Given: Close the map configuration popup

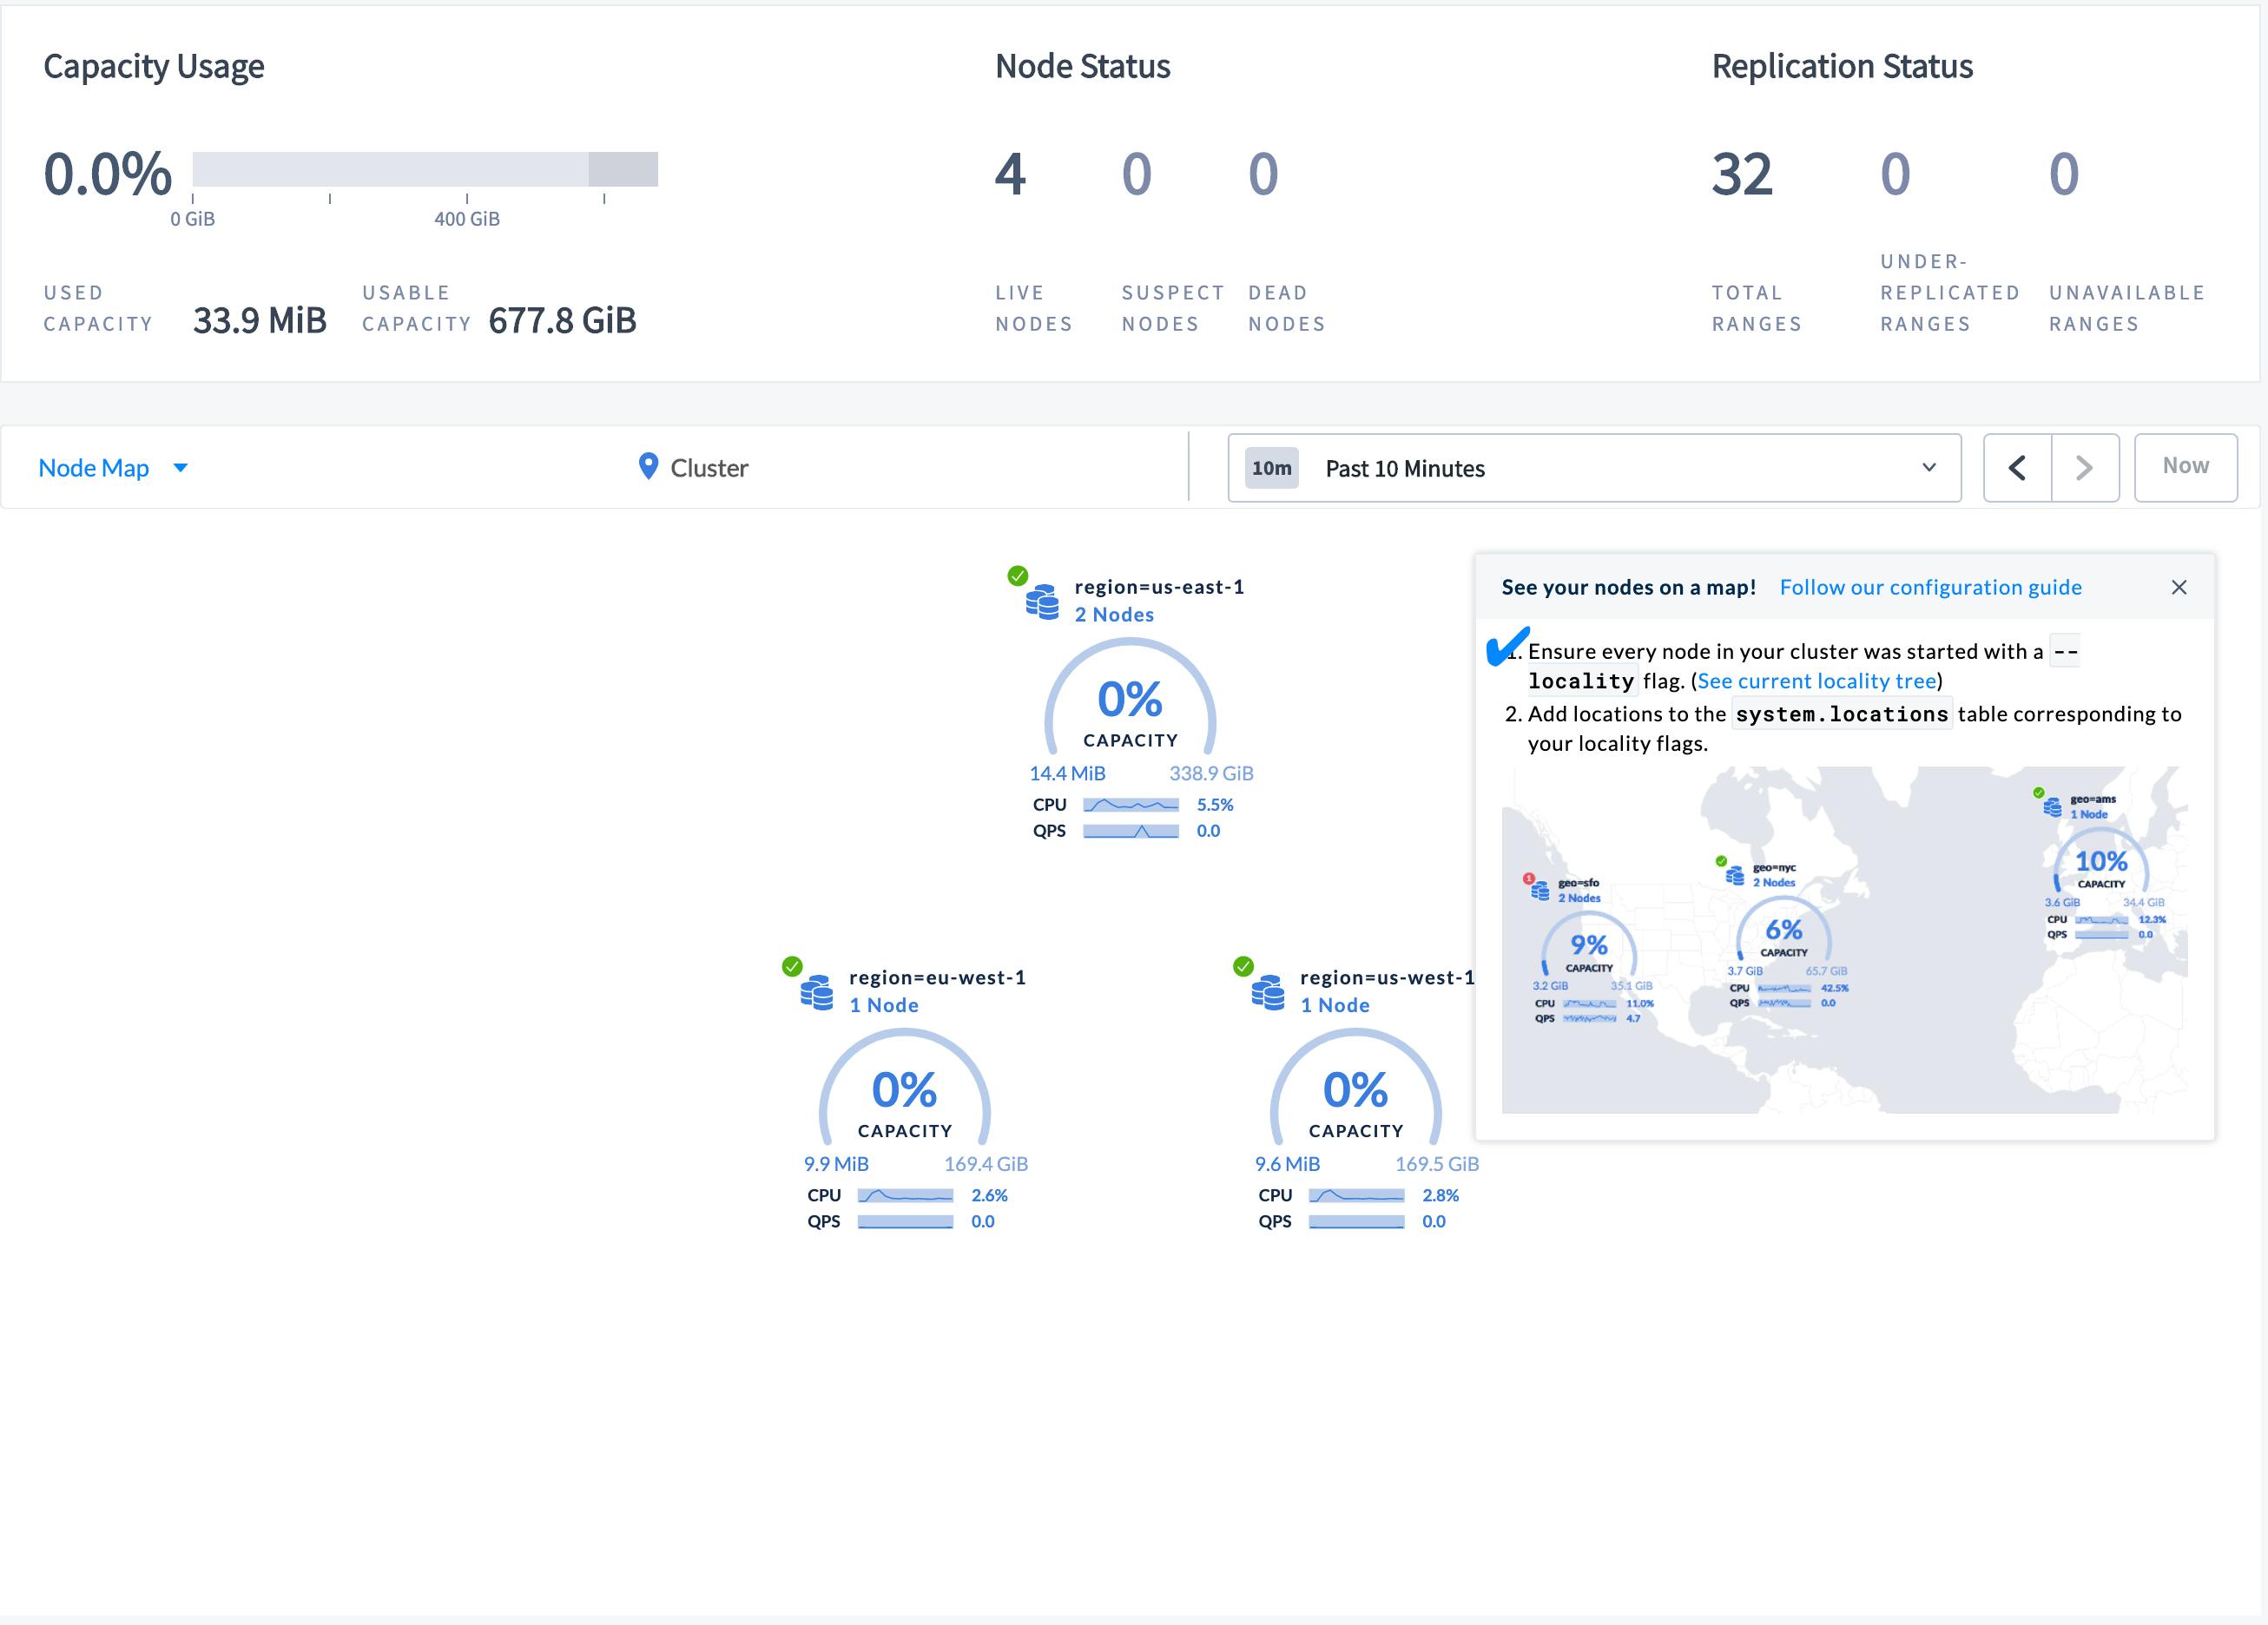Looking at the screenshot, I should point(2179,587).
